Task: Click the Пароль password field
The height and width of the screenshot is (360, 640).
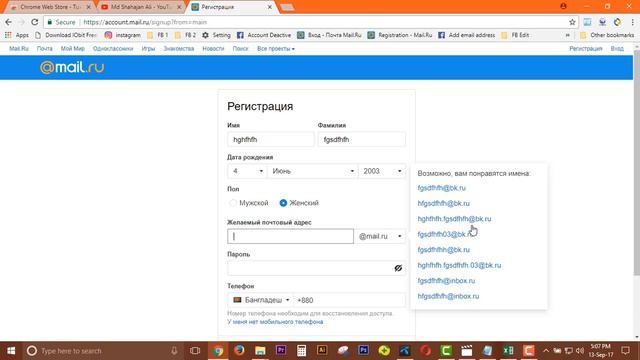Action: click(x=316, y=268)
